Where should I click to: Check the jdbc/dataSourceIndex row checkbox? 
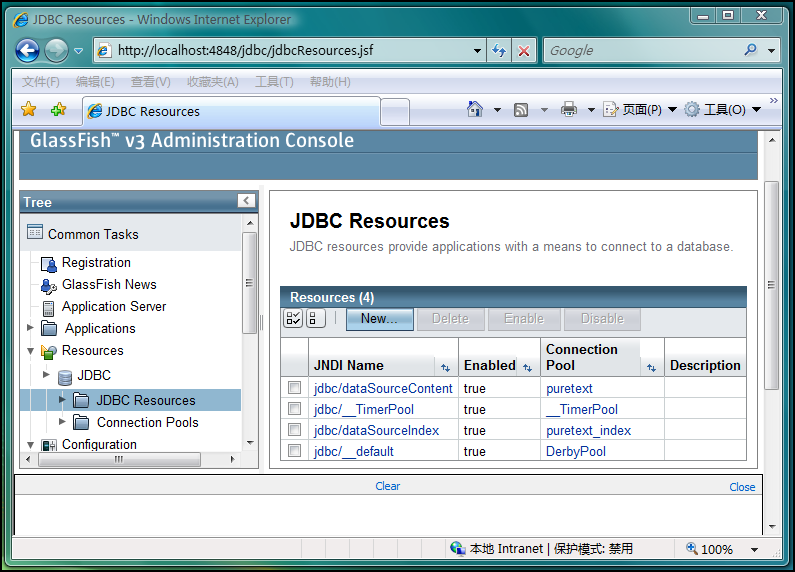294,430
